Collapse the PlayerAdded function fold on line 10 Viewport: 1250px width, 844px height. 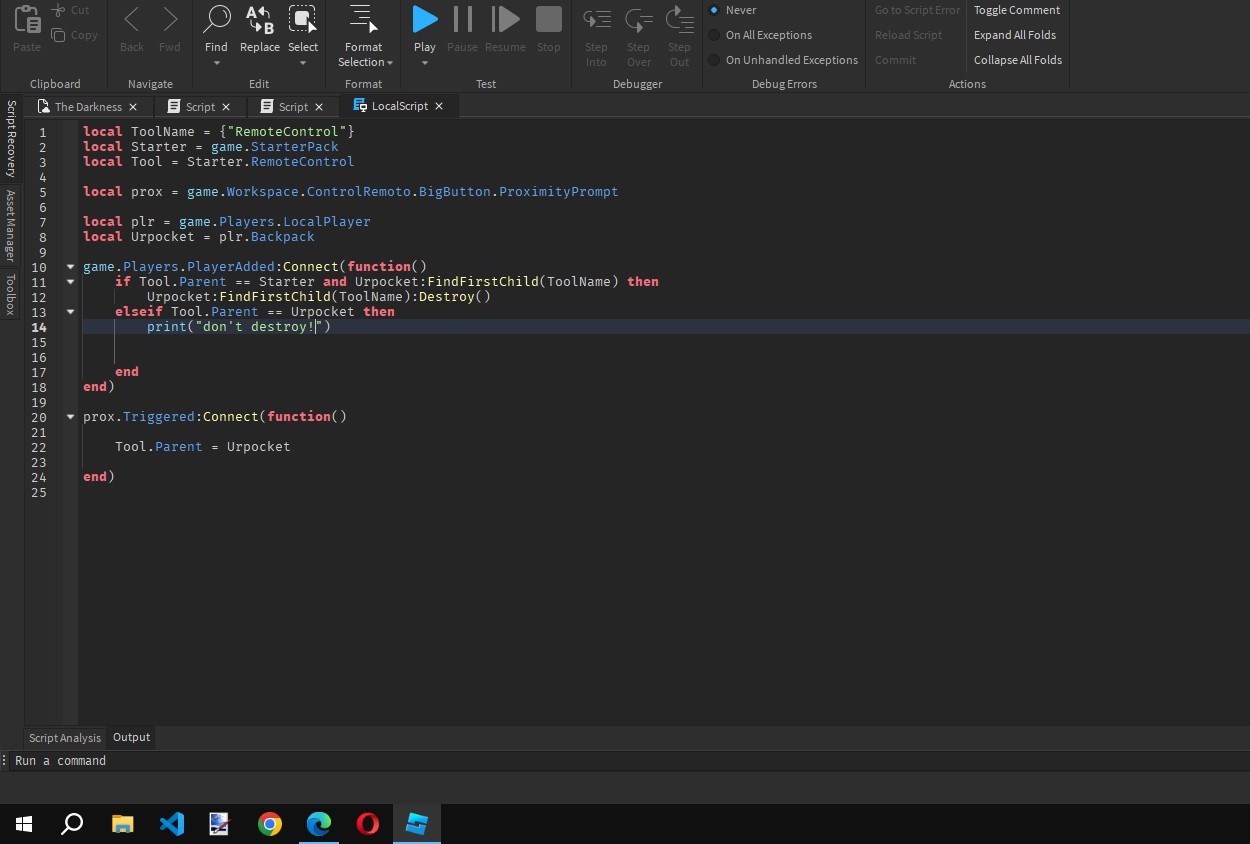(69, 266)
